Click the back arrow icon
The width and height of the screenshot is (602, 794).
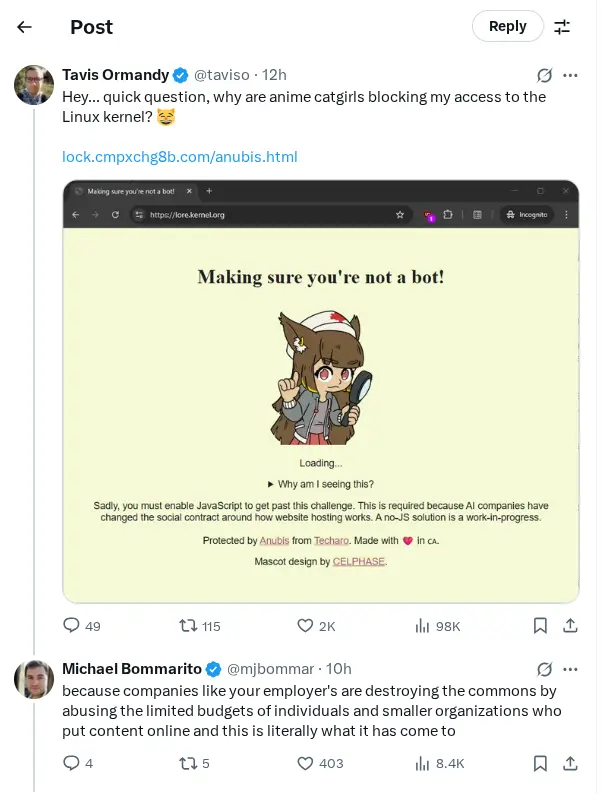point(24,27)
